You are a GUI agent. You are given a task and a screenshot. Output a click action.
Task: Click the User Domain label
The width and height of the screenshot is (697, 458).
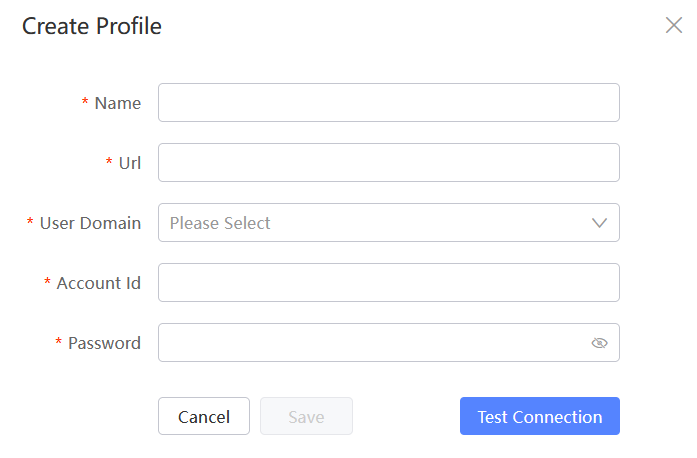click(90, 223)
